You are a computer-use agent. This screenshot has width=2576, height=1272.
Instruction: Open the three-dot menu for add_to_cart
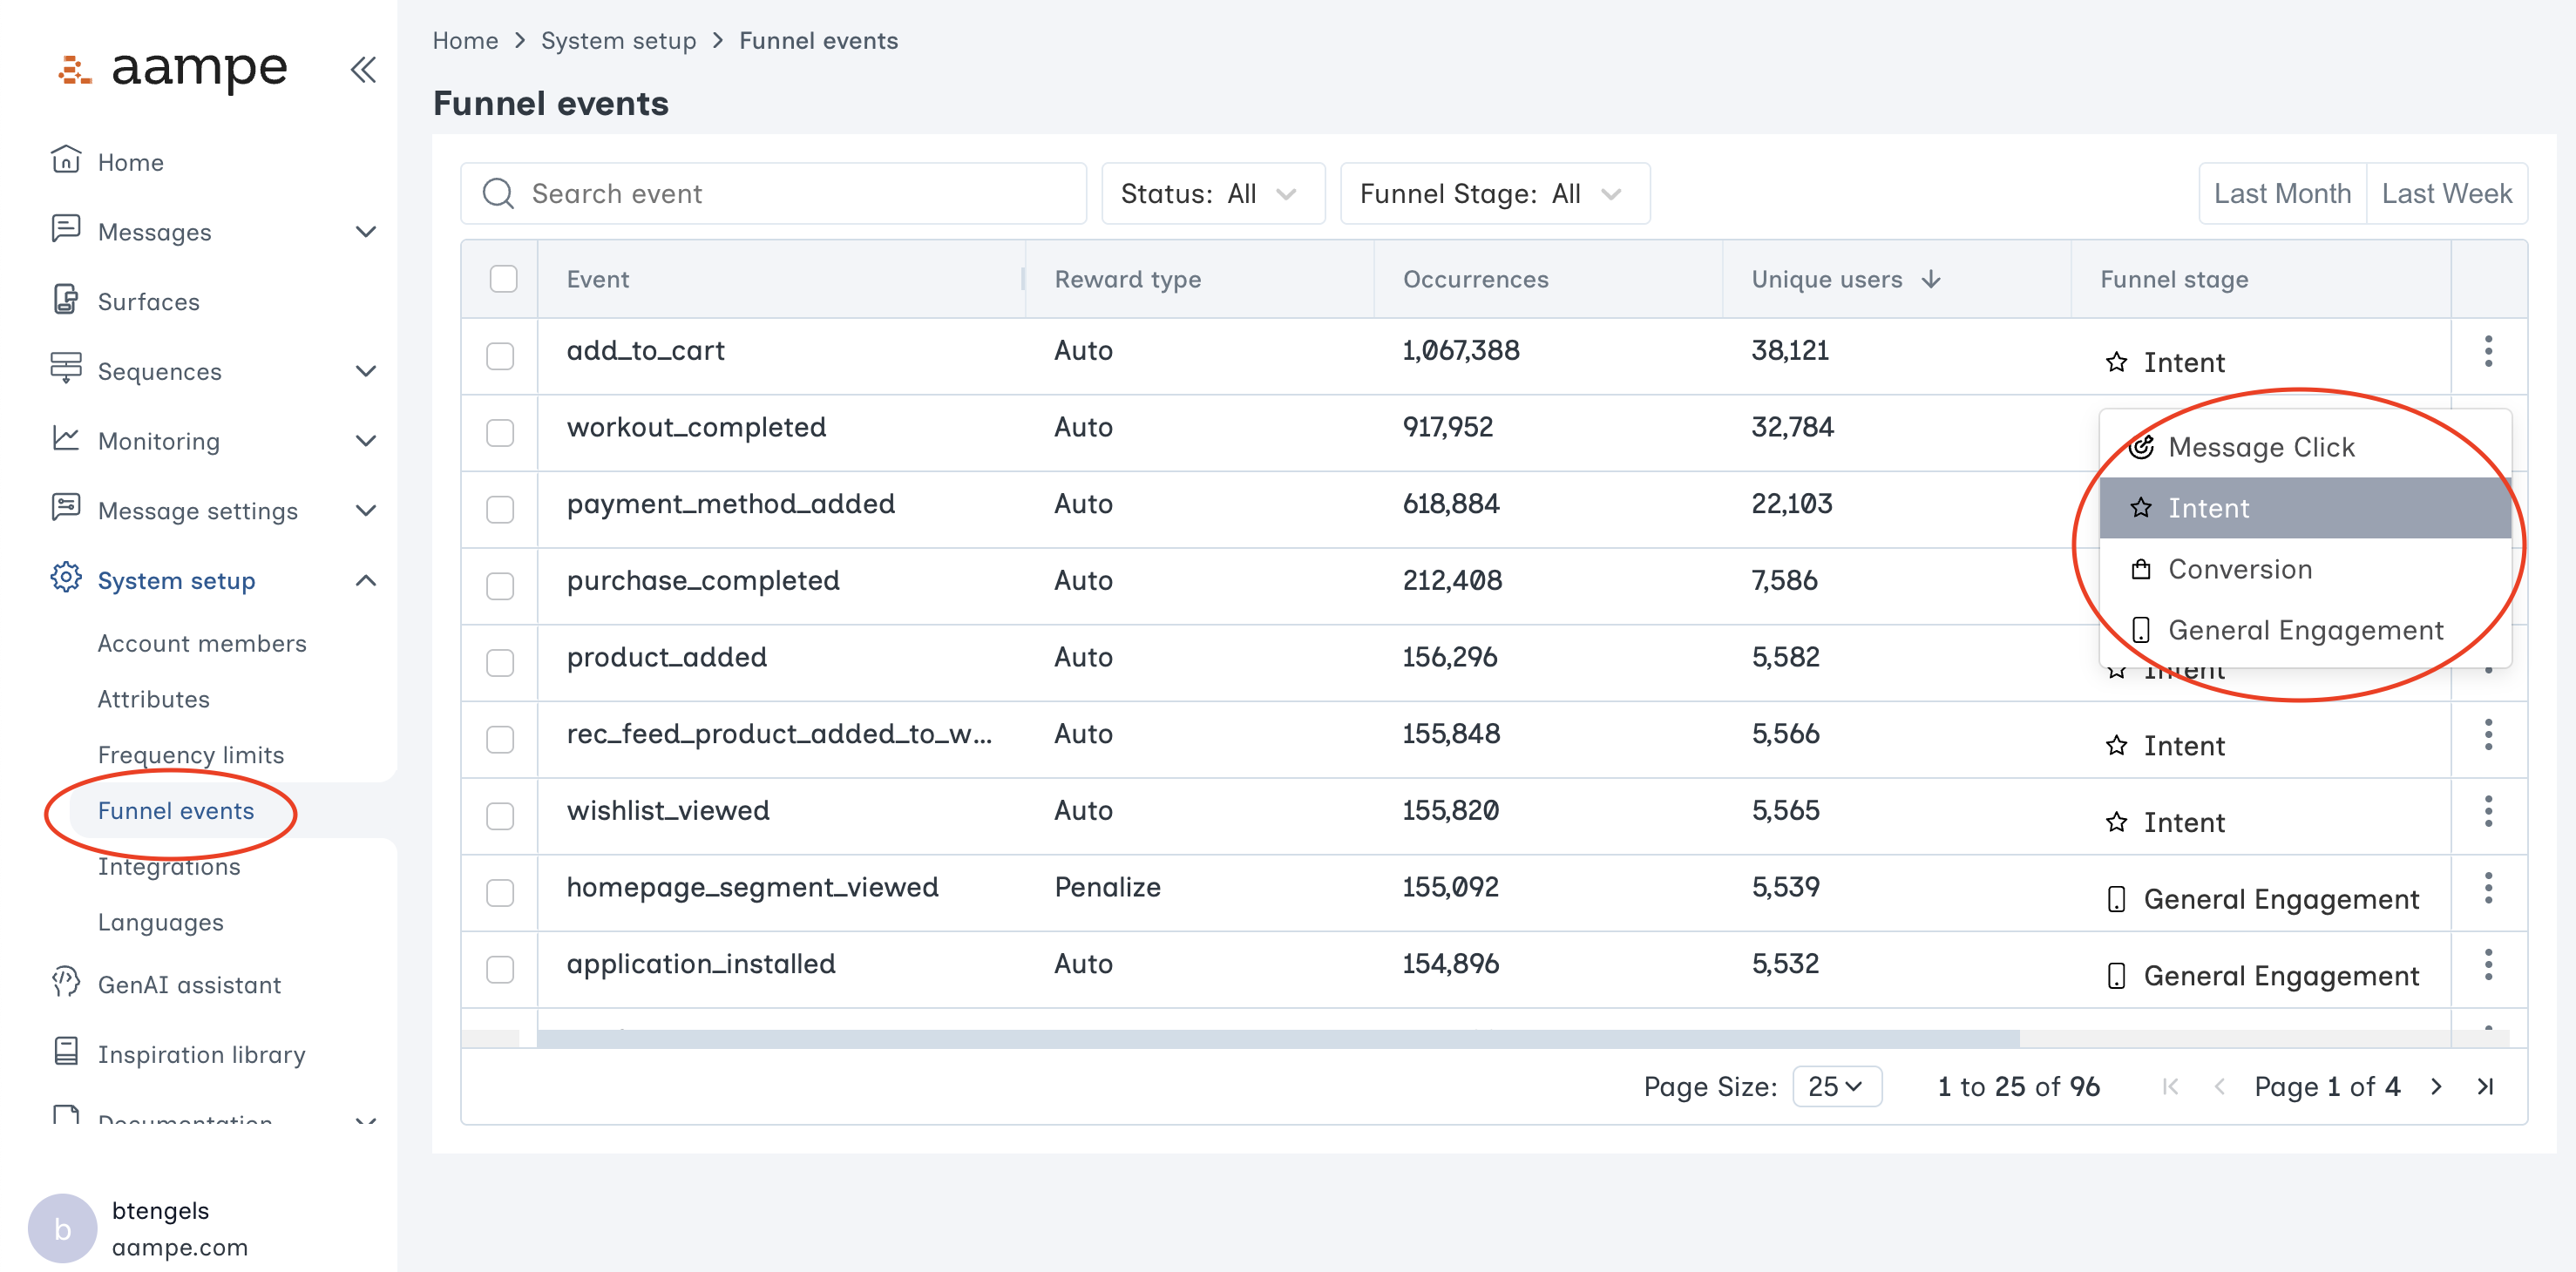tap(2489, 351)
